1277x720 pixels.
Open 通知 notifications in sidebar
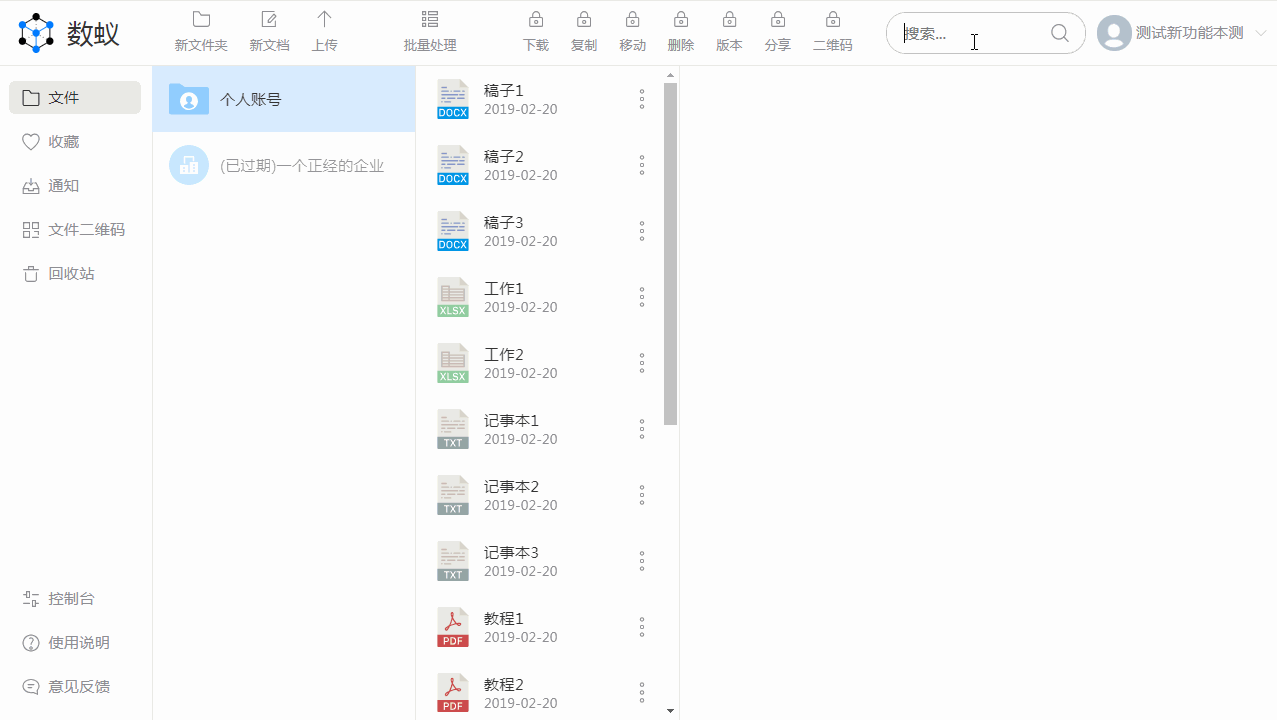(x=75, y=185)
